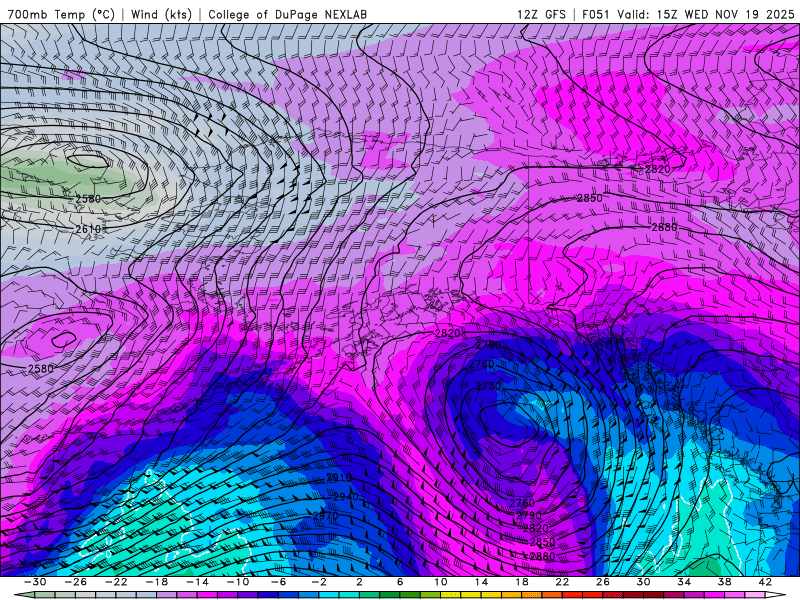Click the '12Z GFS' model run label
The image size is (800, 600).
541,14
